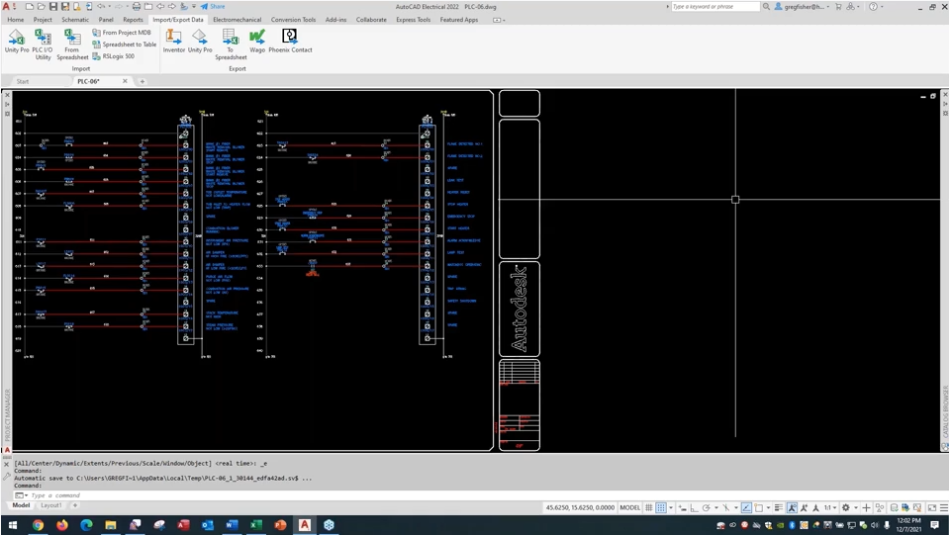The width and height of the screenshot is (949, 535).
Task: Open quick access toolbar customize dropdown
Action: point(194,7)
